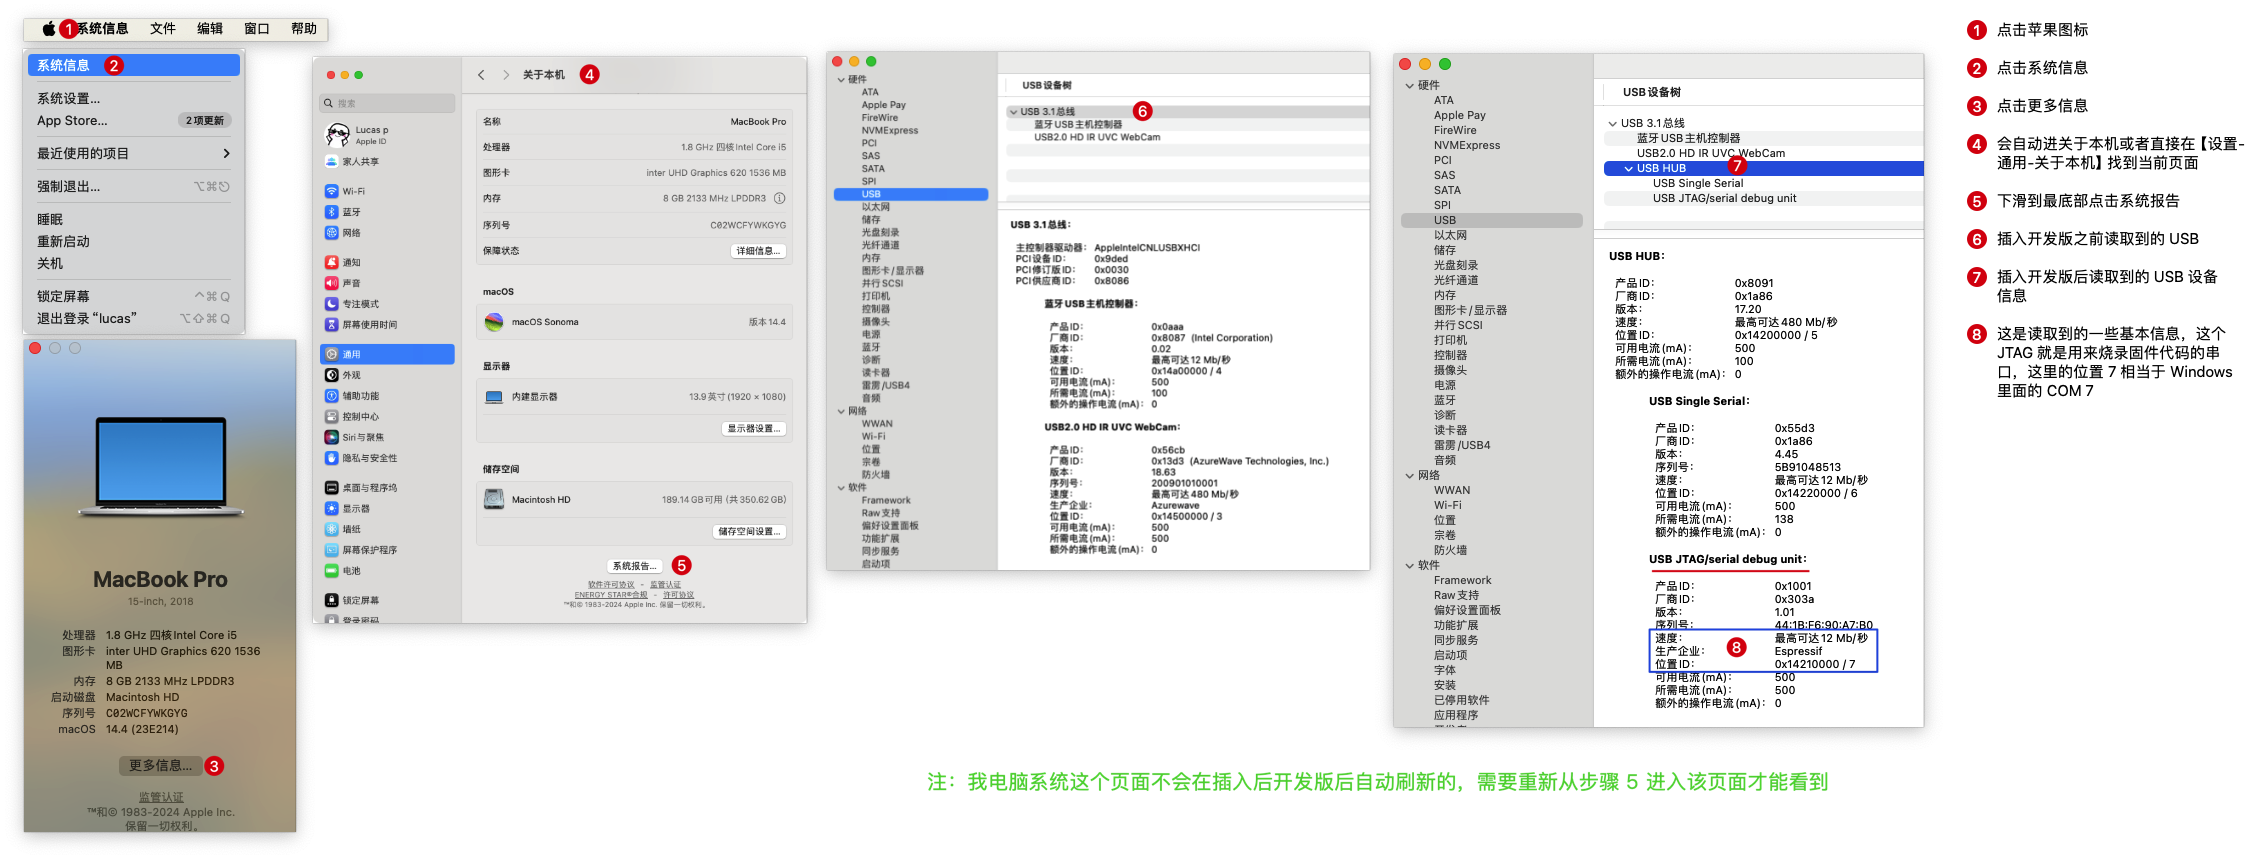Select the 蓝牙 Bluetooth icon in Settings sidebar

(x=331, y=212)
